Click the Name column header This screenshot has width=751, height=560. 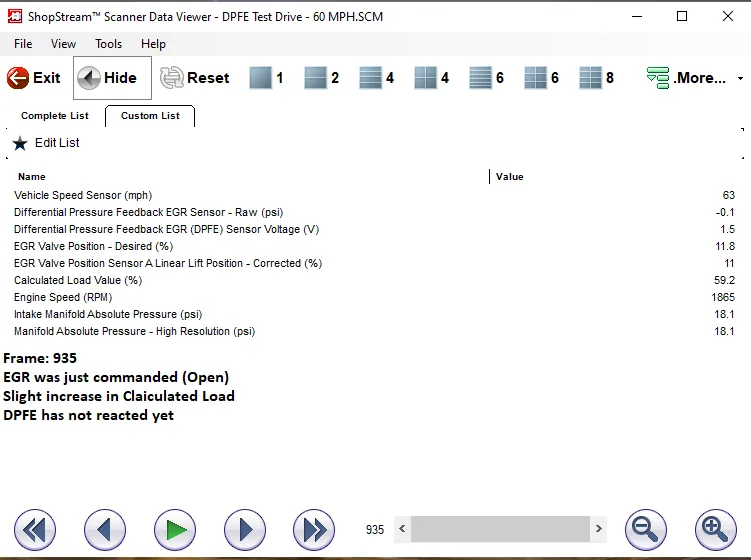point(32,177)
